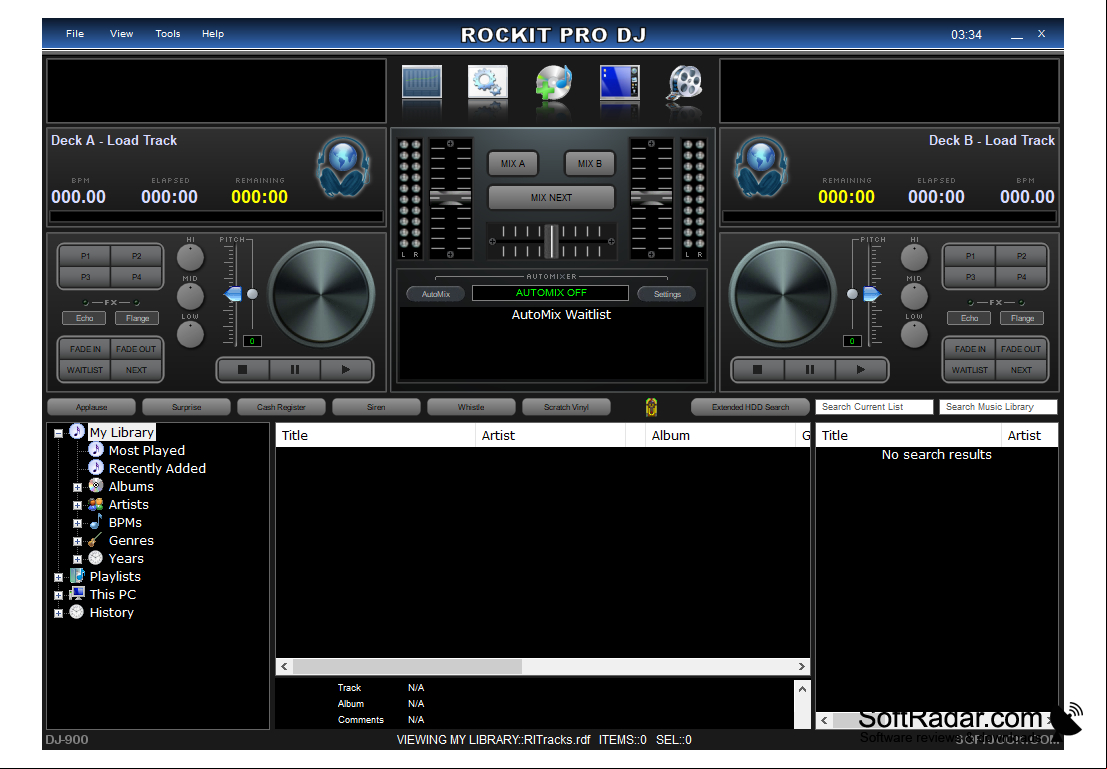
Task: Select the Artists library node
Action: (x=128, y=504)
